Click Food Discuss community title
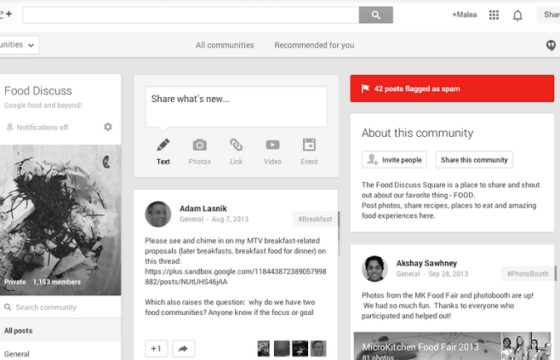Screen dimensions: 560x360 click(x=38, y=91)
